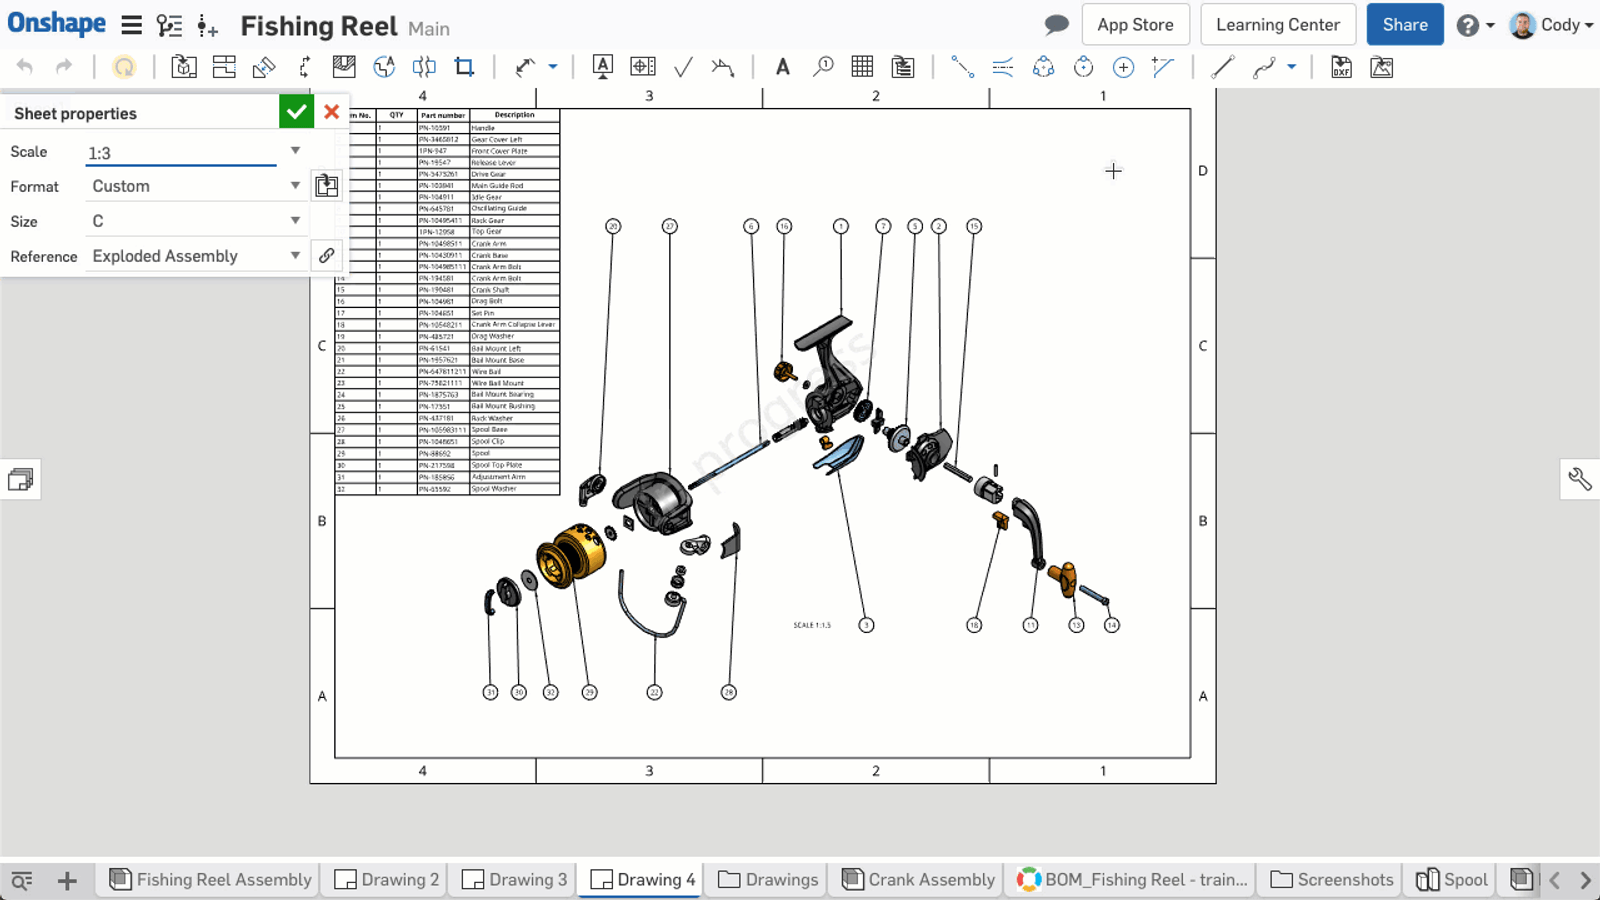Viewport: 1600px width, 900px height.
Task: Click the Share button
Action: pos(1404,24)
